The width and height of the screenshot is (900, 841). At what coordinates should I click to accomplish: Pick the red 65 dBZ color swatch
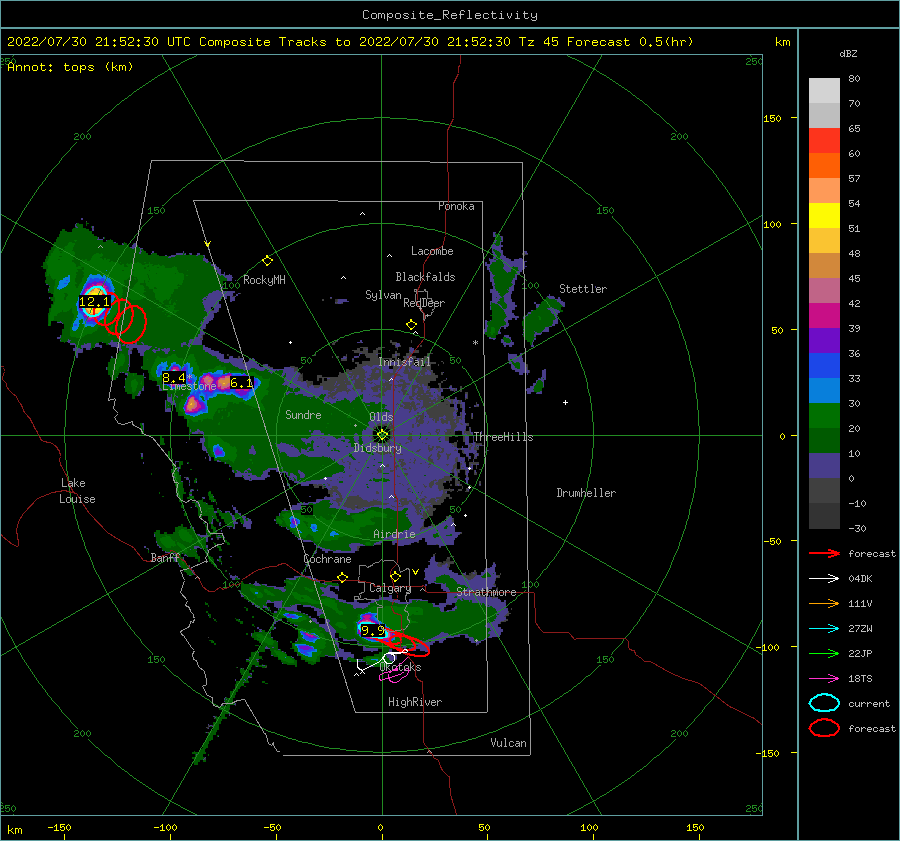[x=824, y=140]
